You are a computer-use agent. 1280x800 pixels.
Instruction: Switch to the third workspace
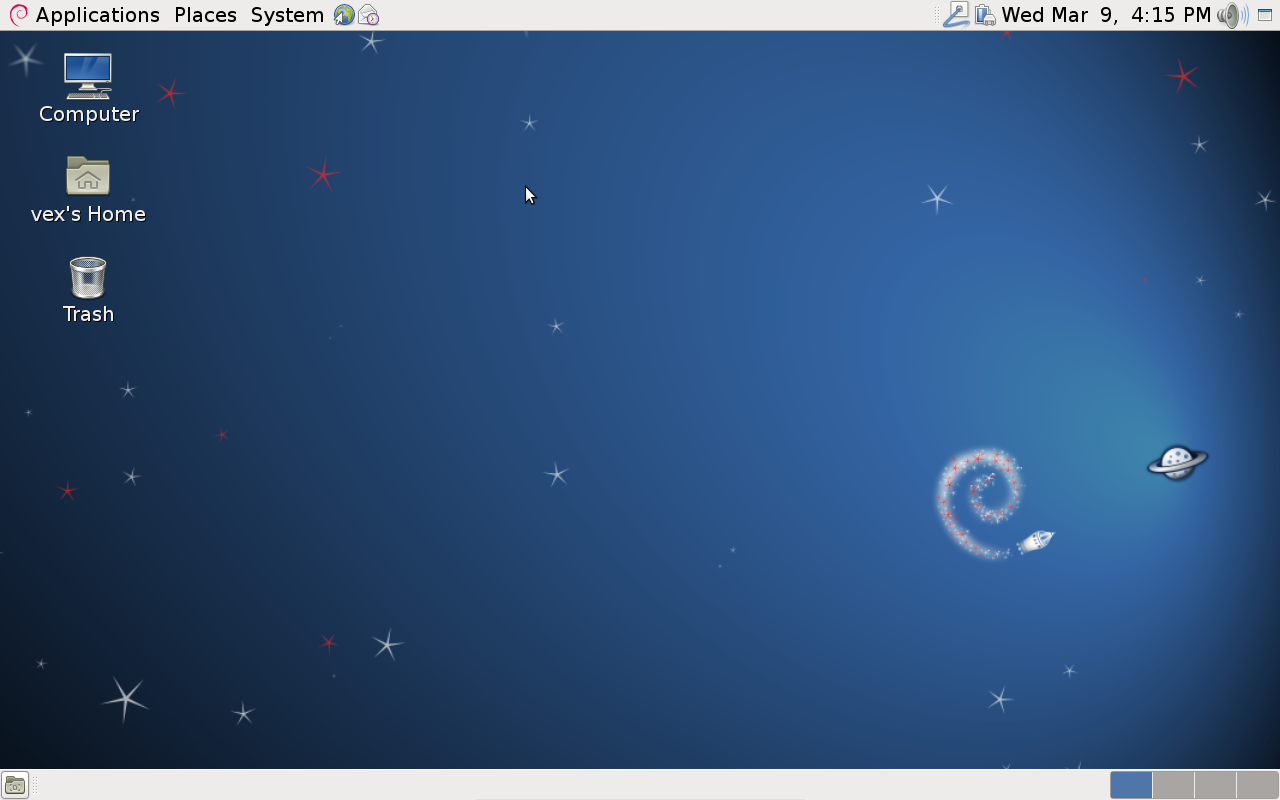coord(1215,785)
